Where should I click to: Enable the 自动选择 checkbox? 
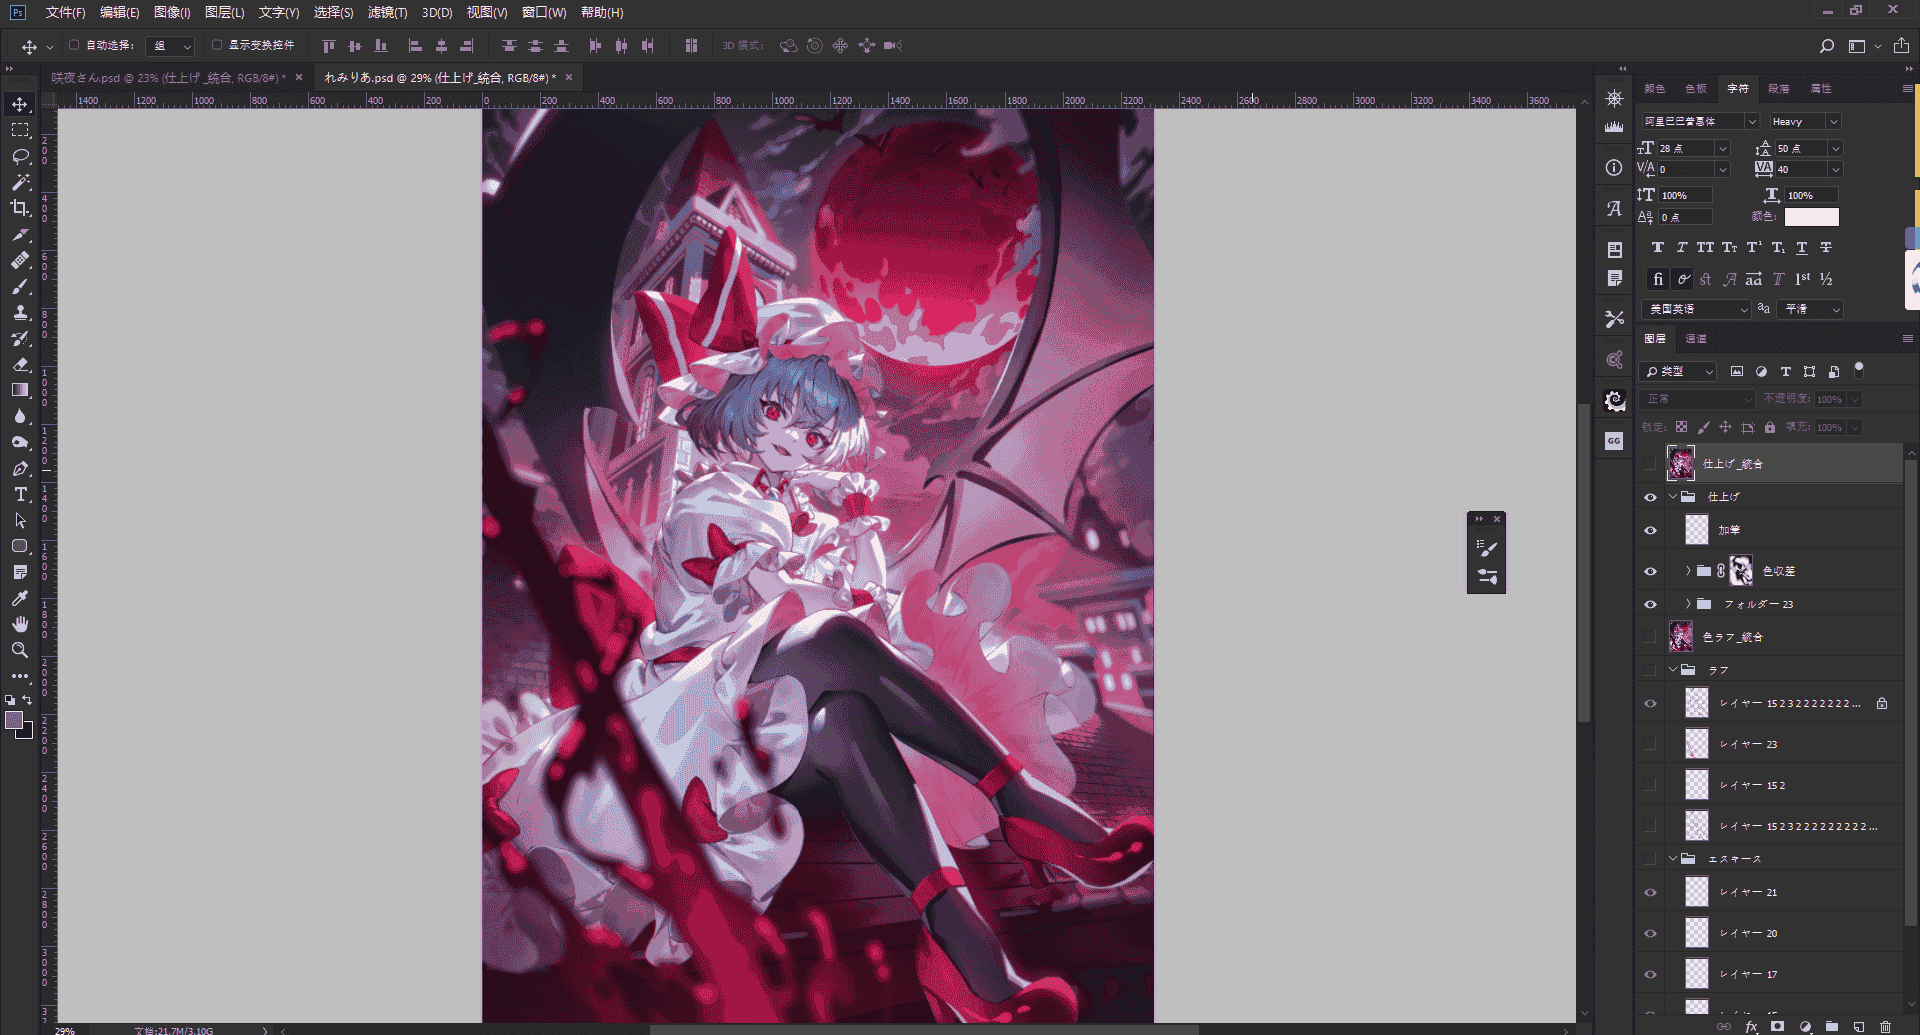(74, 45)
